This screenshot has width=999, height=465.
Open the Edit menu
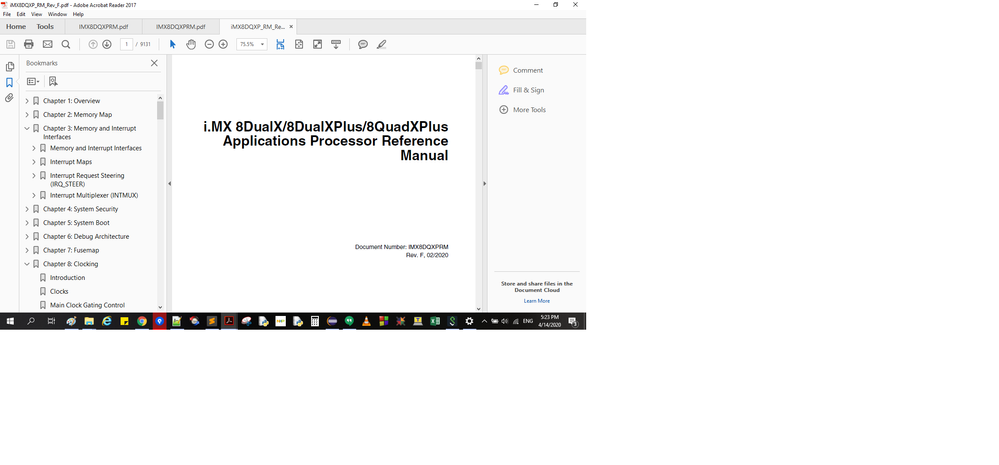coord(21,14)
